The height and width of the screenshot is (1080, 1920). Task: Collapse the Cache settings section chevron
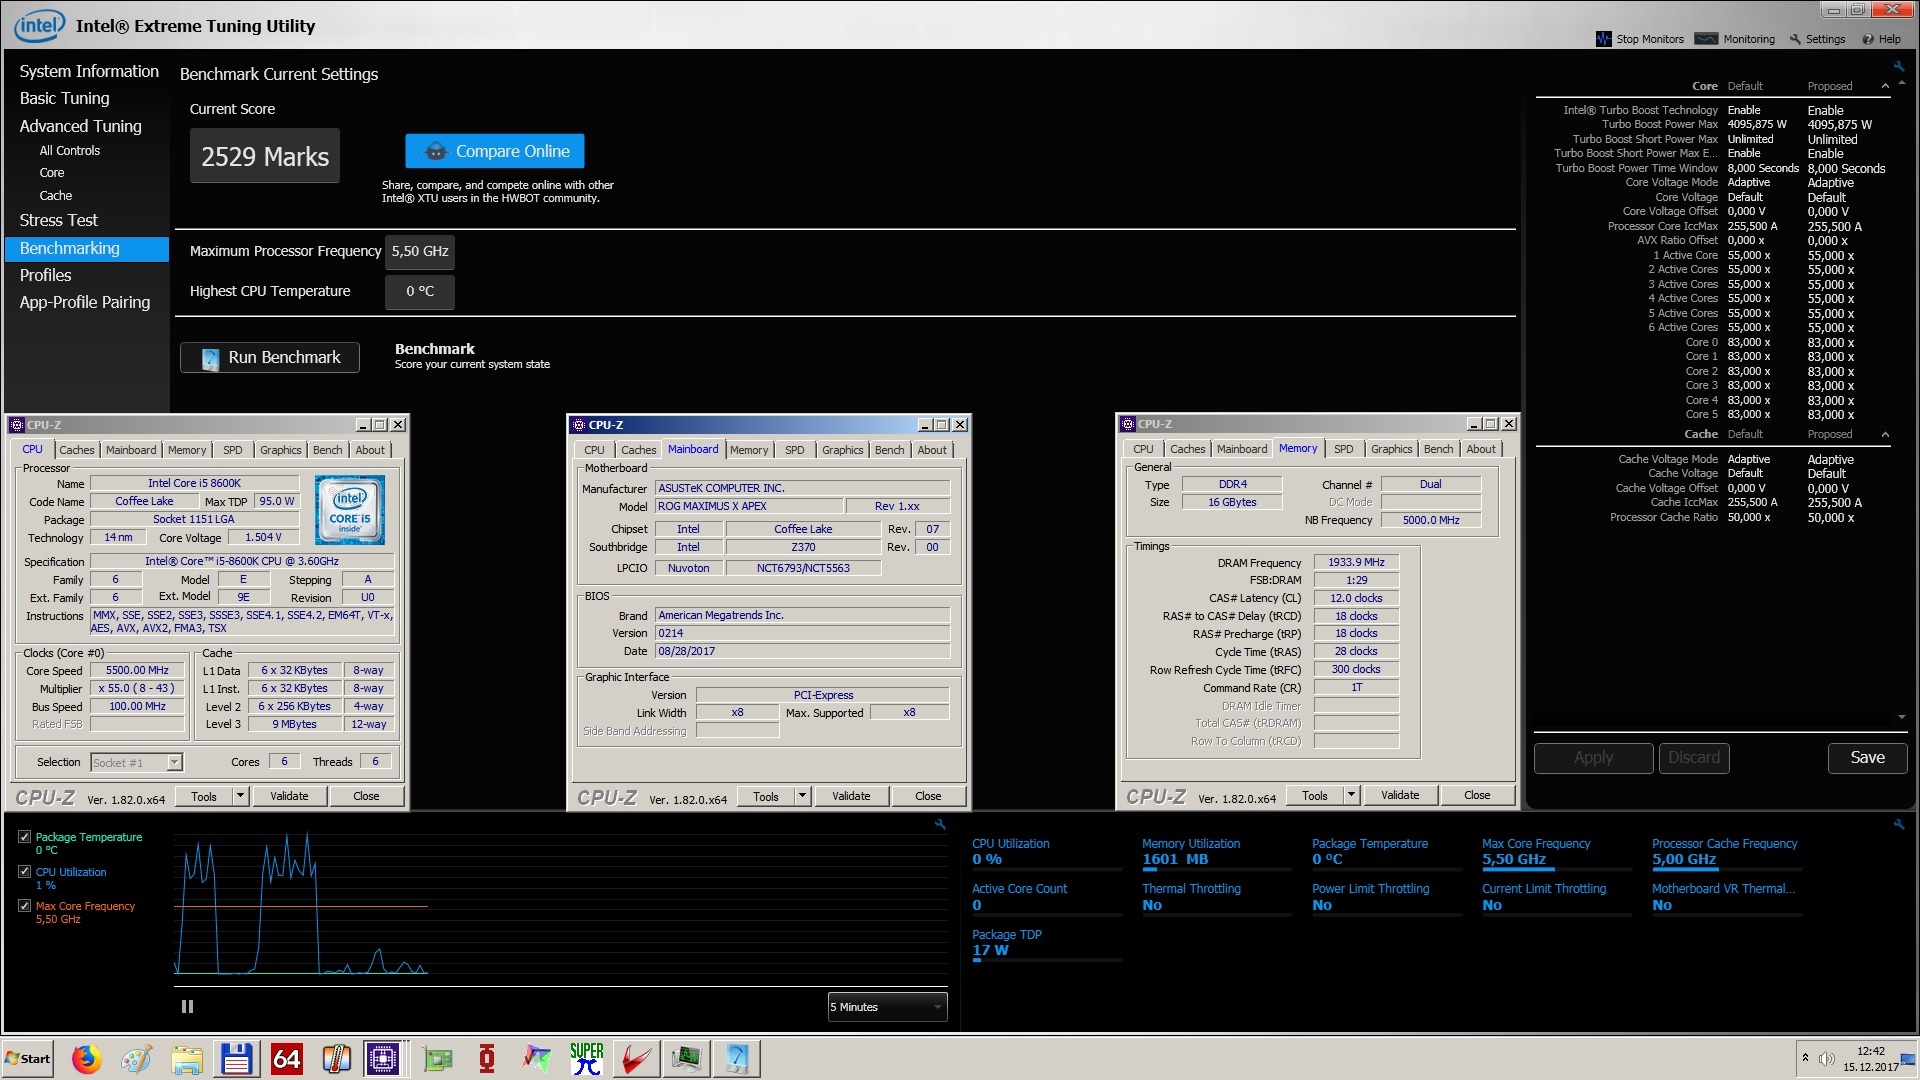tap(1886, 434)
